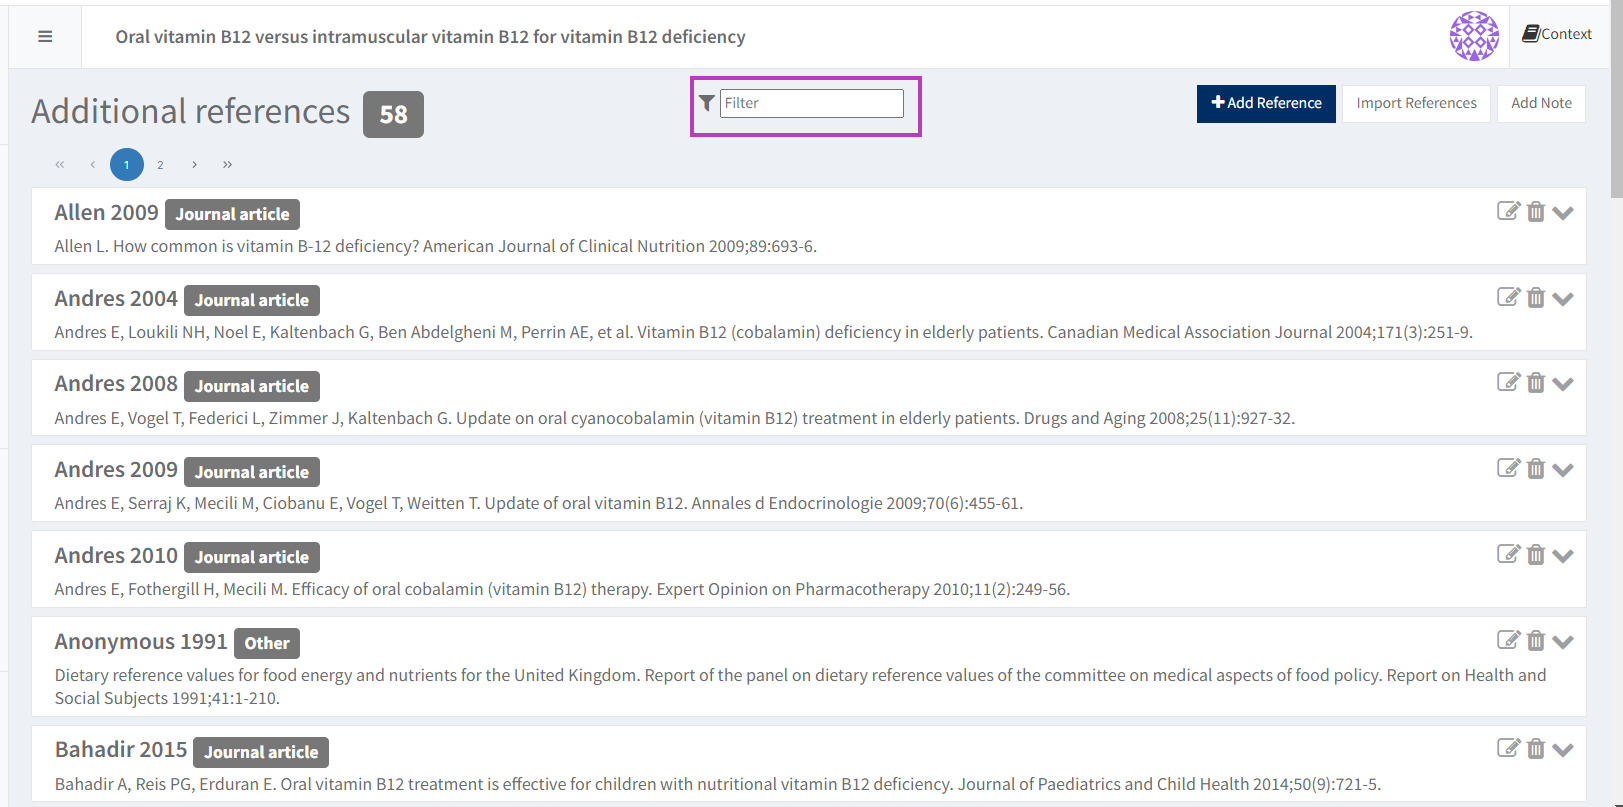Expand the Allen 2009 reference details
Image resolution: width=1623 pixels, height=807 pixels.
pyautogui.click(x=1563, y=212)
